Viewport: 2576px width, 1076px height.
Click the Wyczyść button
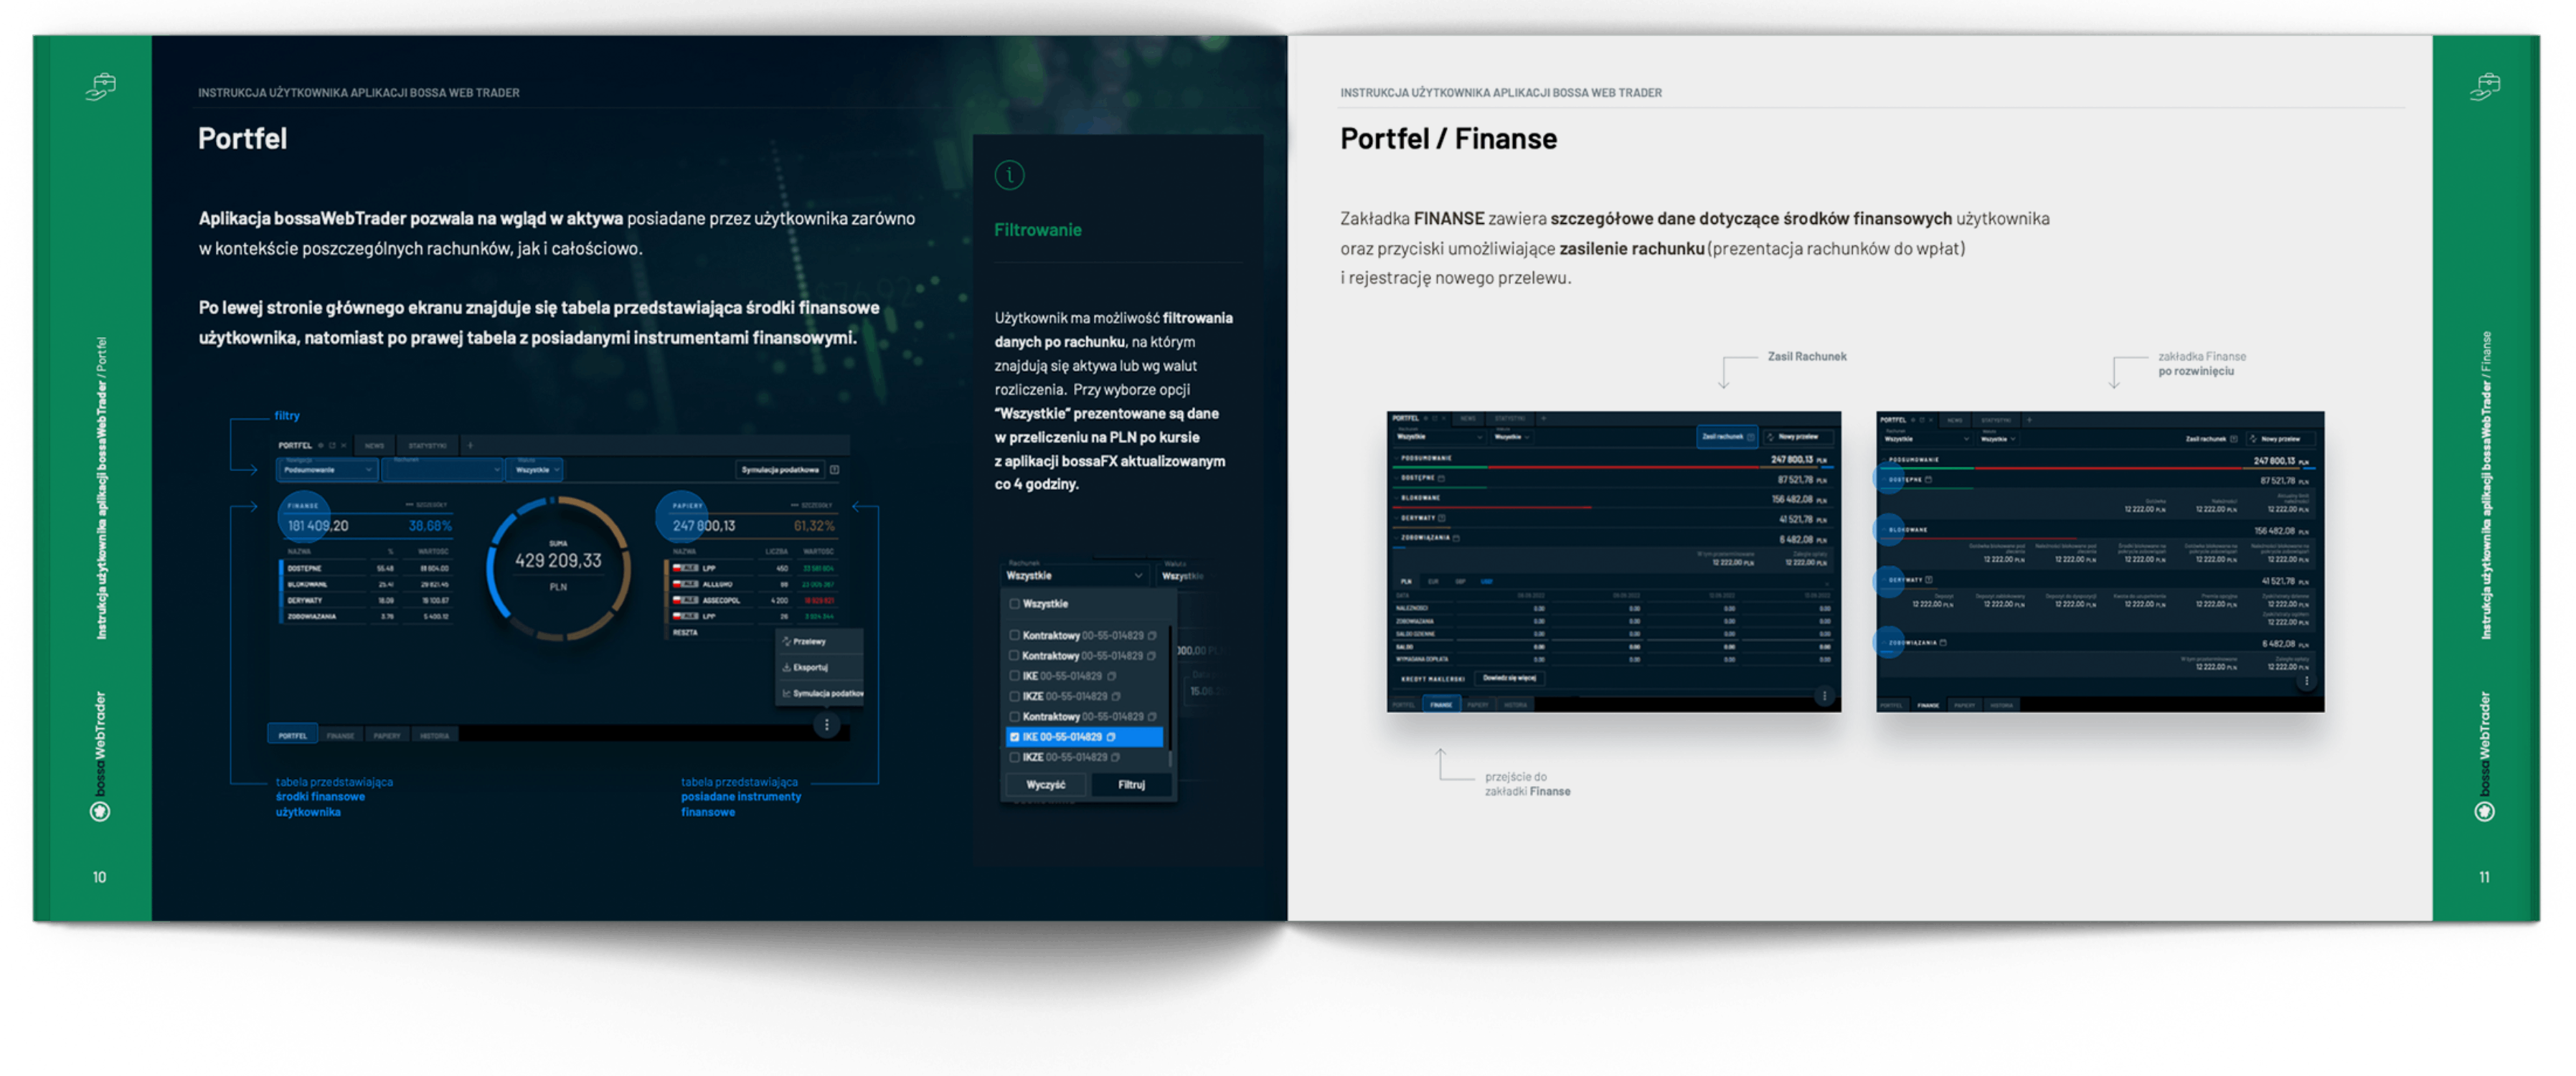coord(1045,785)
